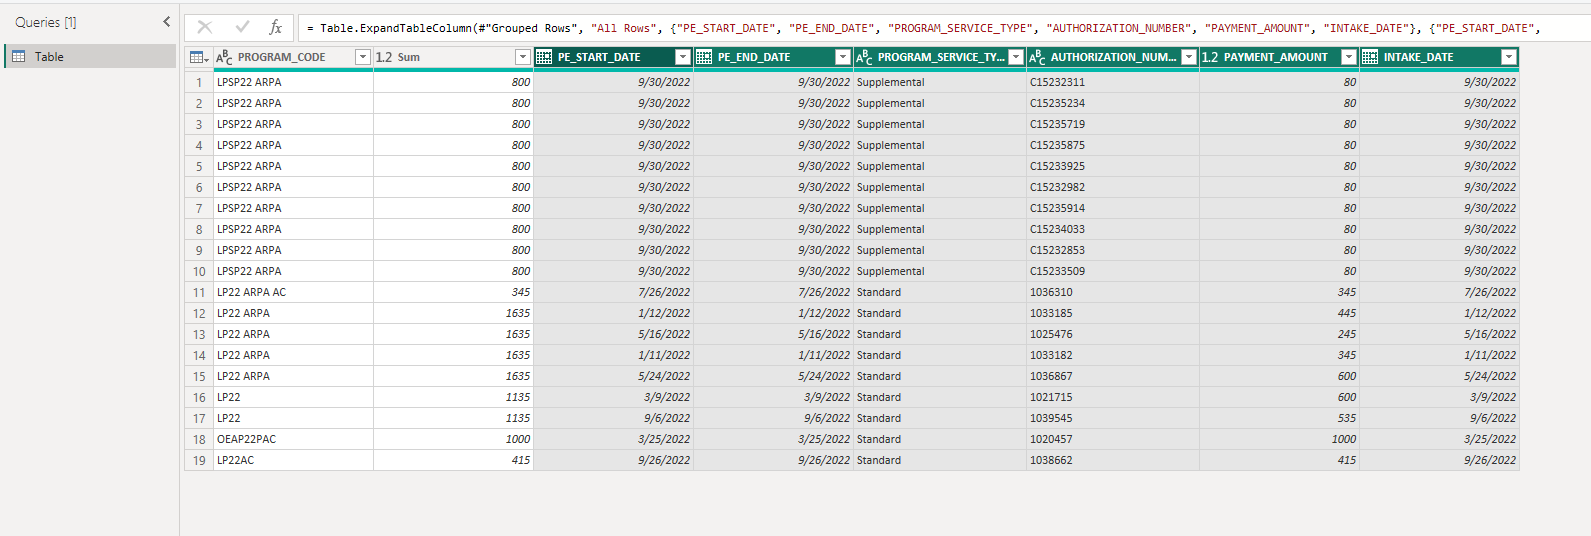This screenshot has height=536, width=1591.
Task: Open filter dropdown for PROGRAM_SERVICE_TY column
Action: click(1016, 57)
